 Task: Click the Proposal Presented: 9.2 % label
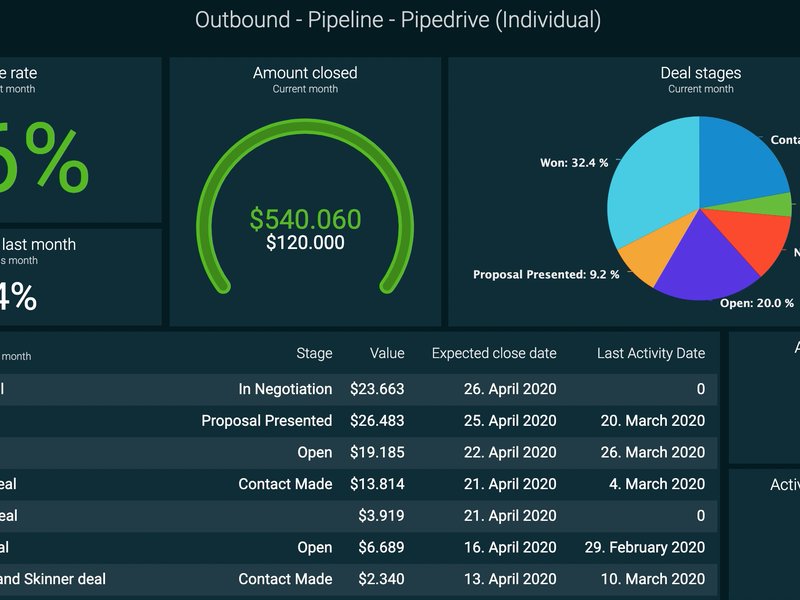click(546, 274)
